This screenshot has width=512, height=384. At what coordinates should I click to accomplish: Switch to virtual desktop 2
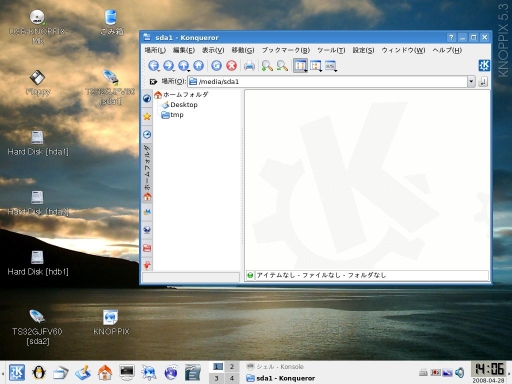pos(232,367)
